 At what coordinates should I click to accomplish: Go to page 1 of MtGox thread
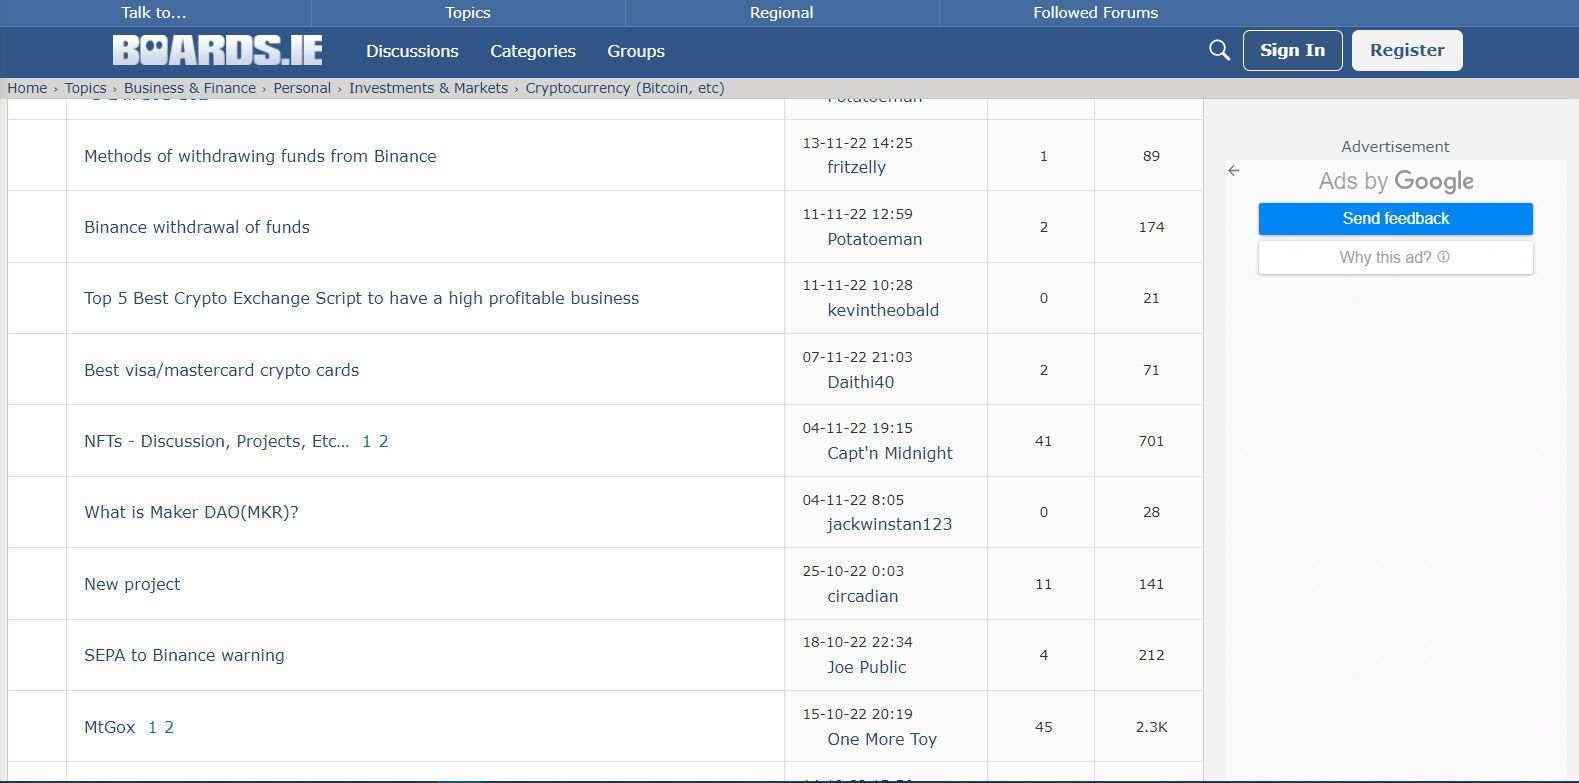pos(153,727)
